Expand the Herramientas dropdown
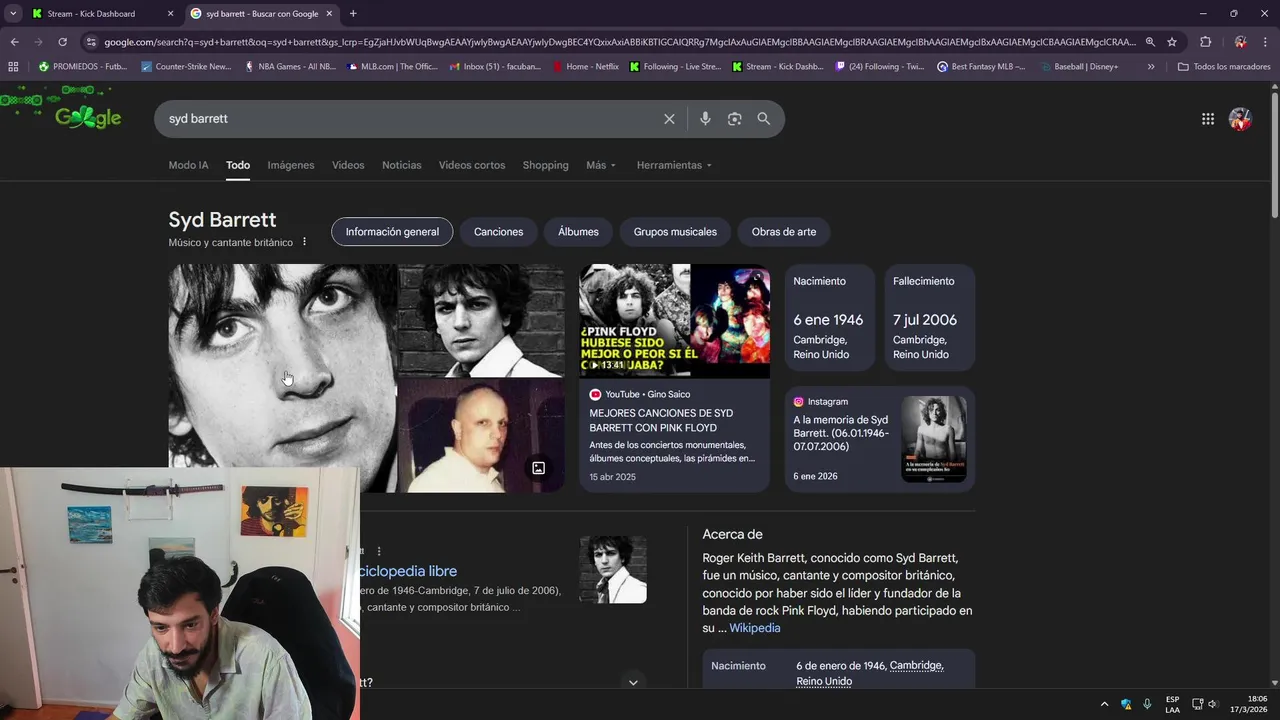1280x720 pixels. (674, 165)
